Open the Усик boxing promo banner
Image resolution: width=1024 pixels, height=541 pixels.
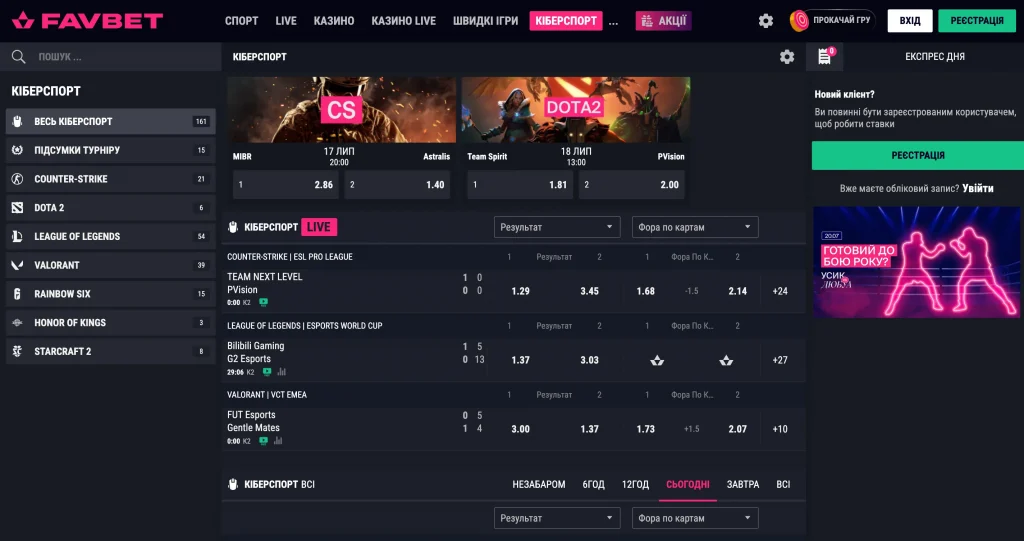(x=916, y=262)
